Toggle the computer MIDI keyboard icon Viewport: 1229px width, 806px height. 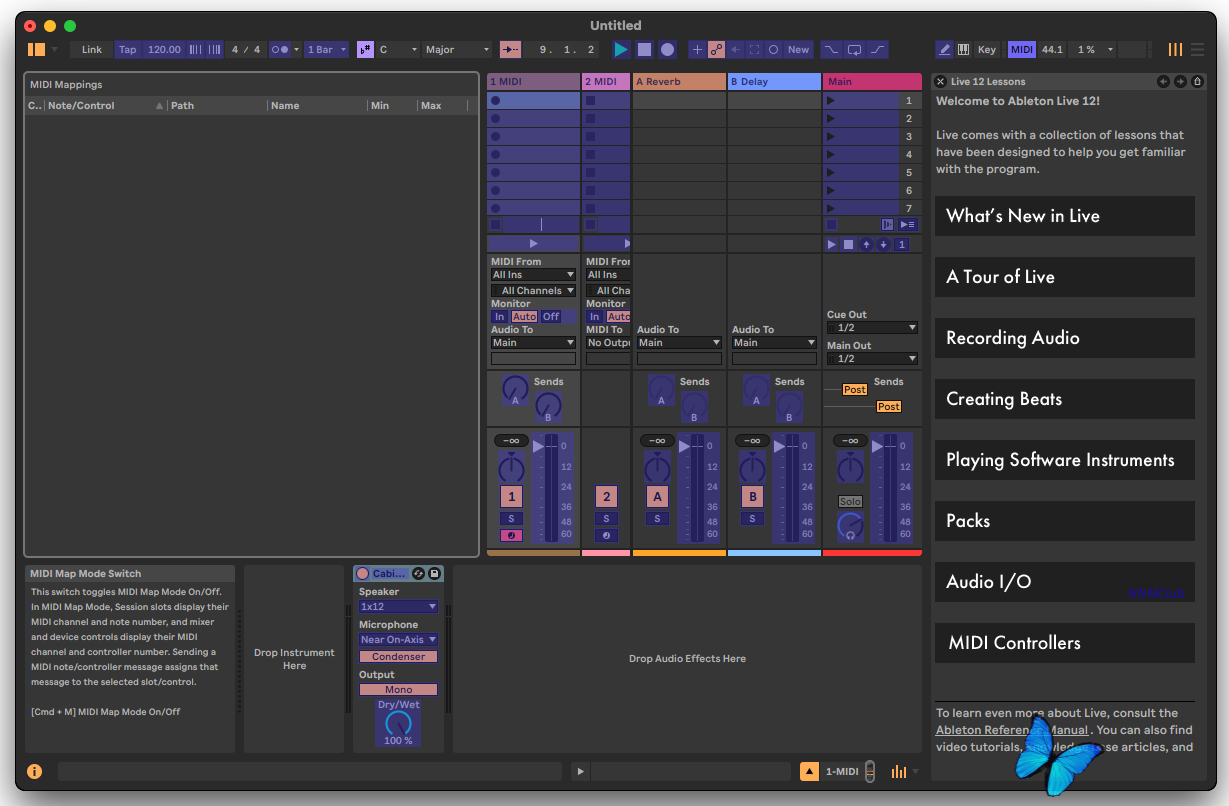click(963, 49)
